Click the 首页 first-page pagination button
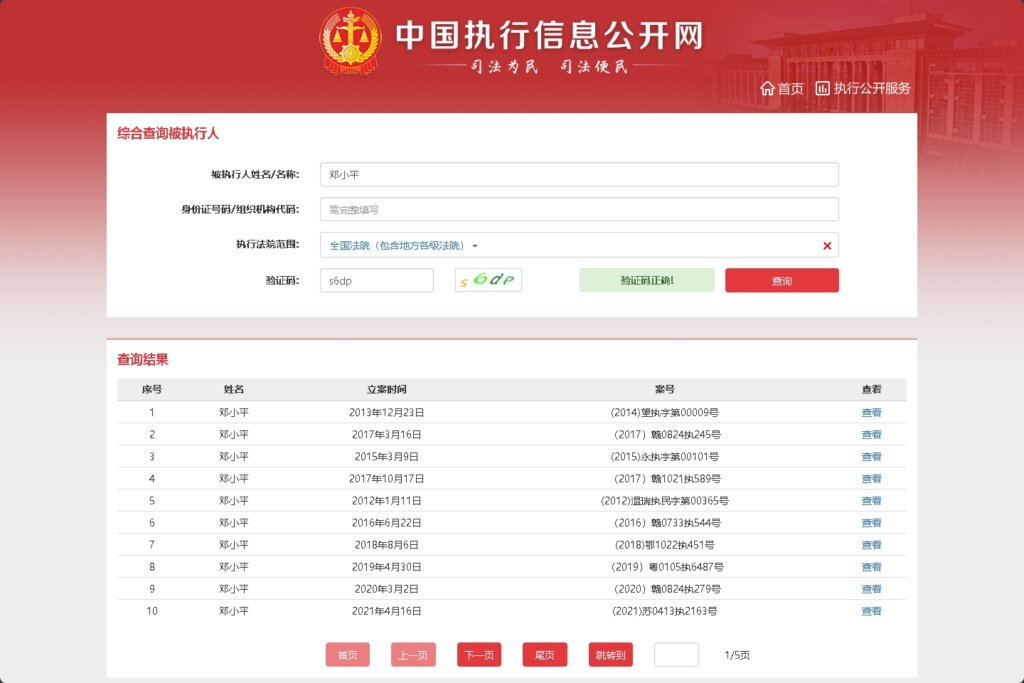Viewport: 1024px width, 683px height. click(x=347, y=654)
